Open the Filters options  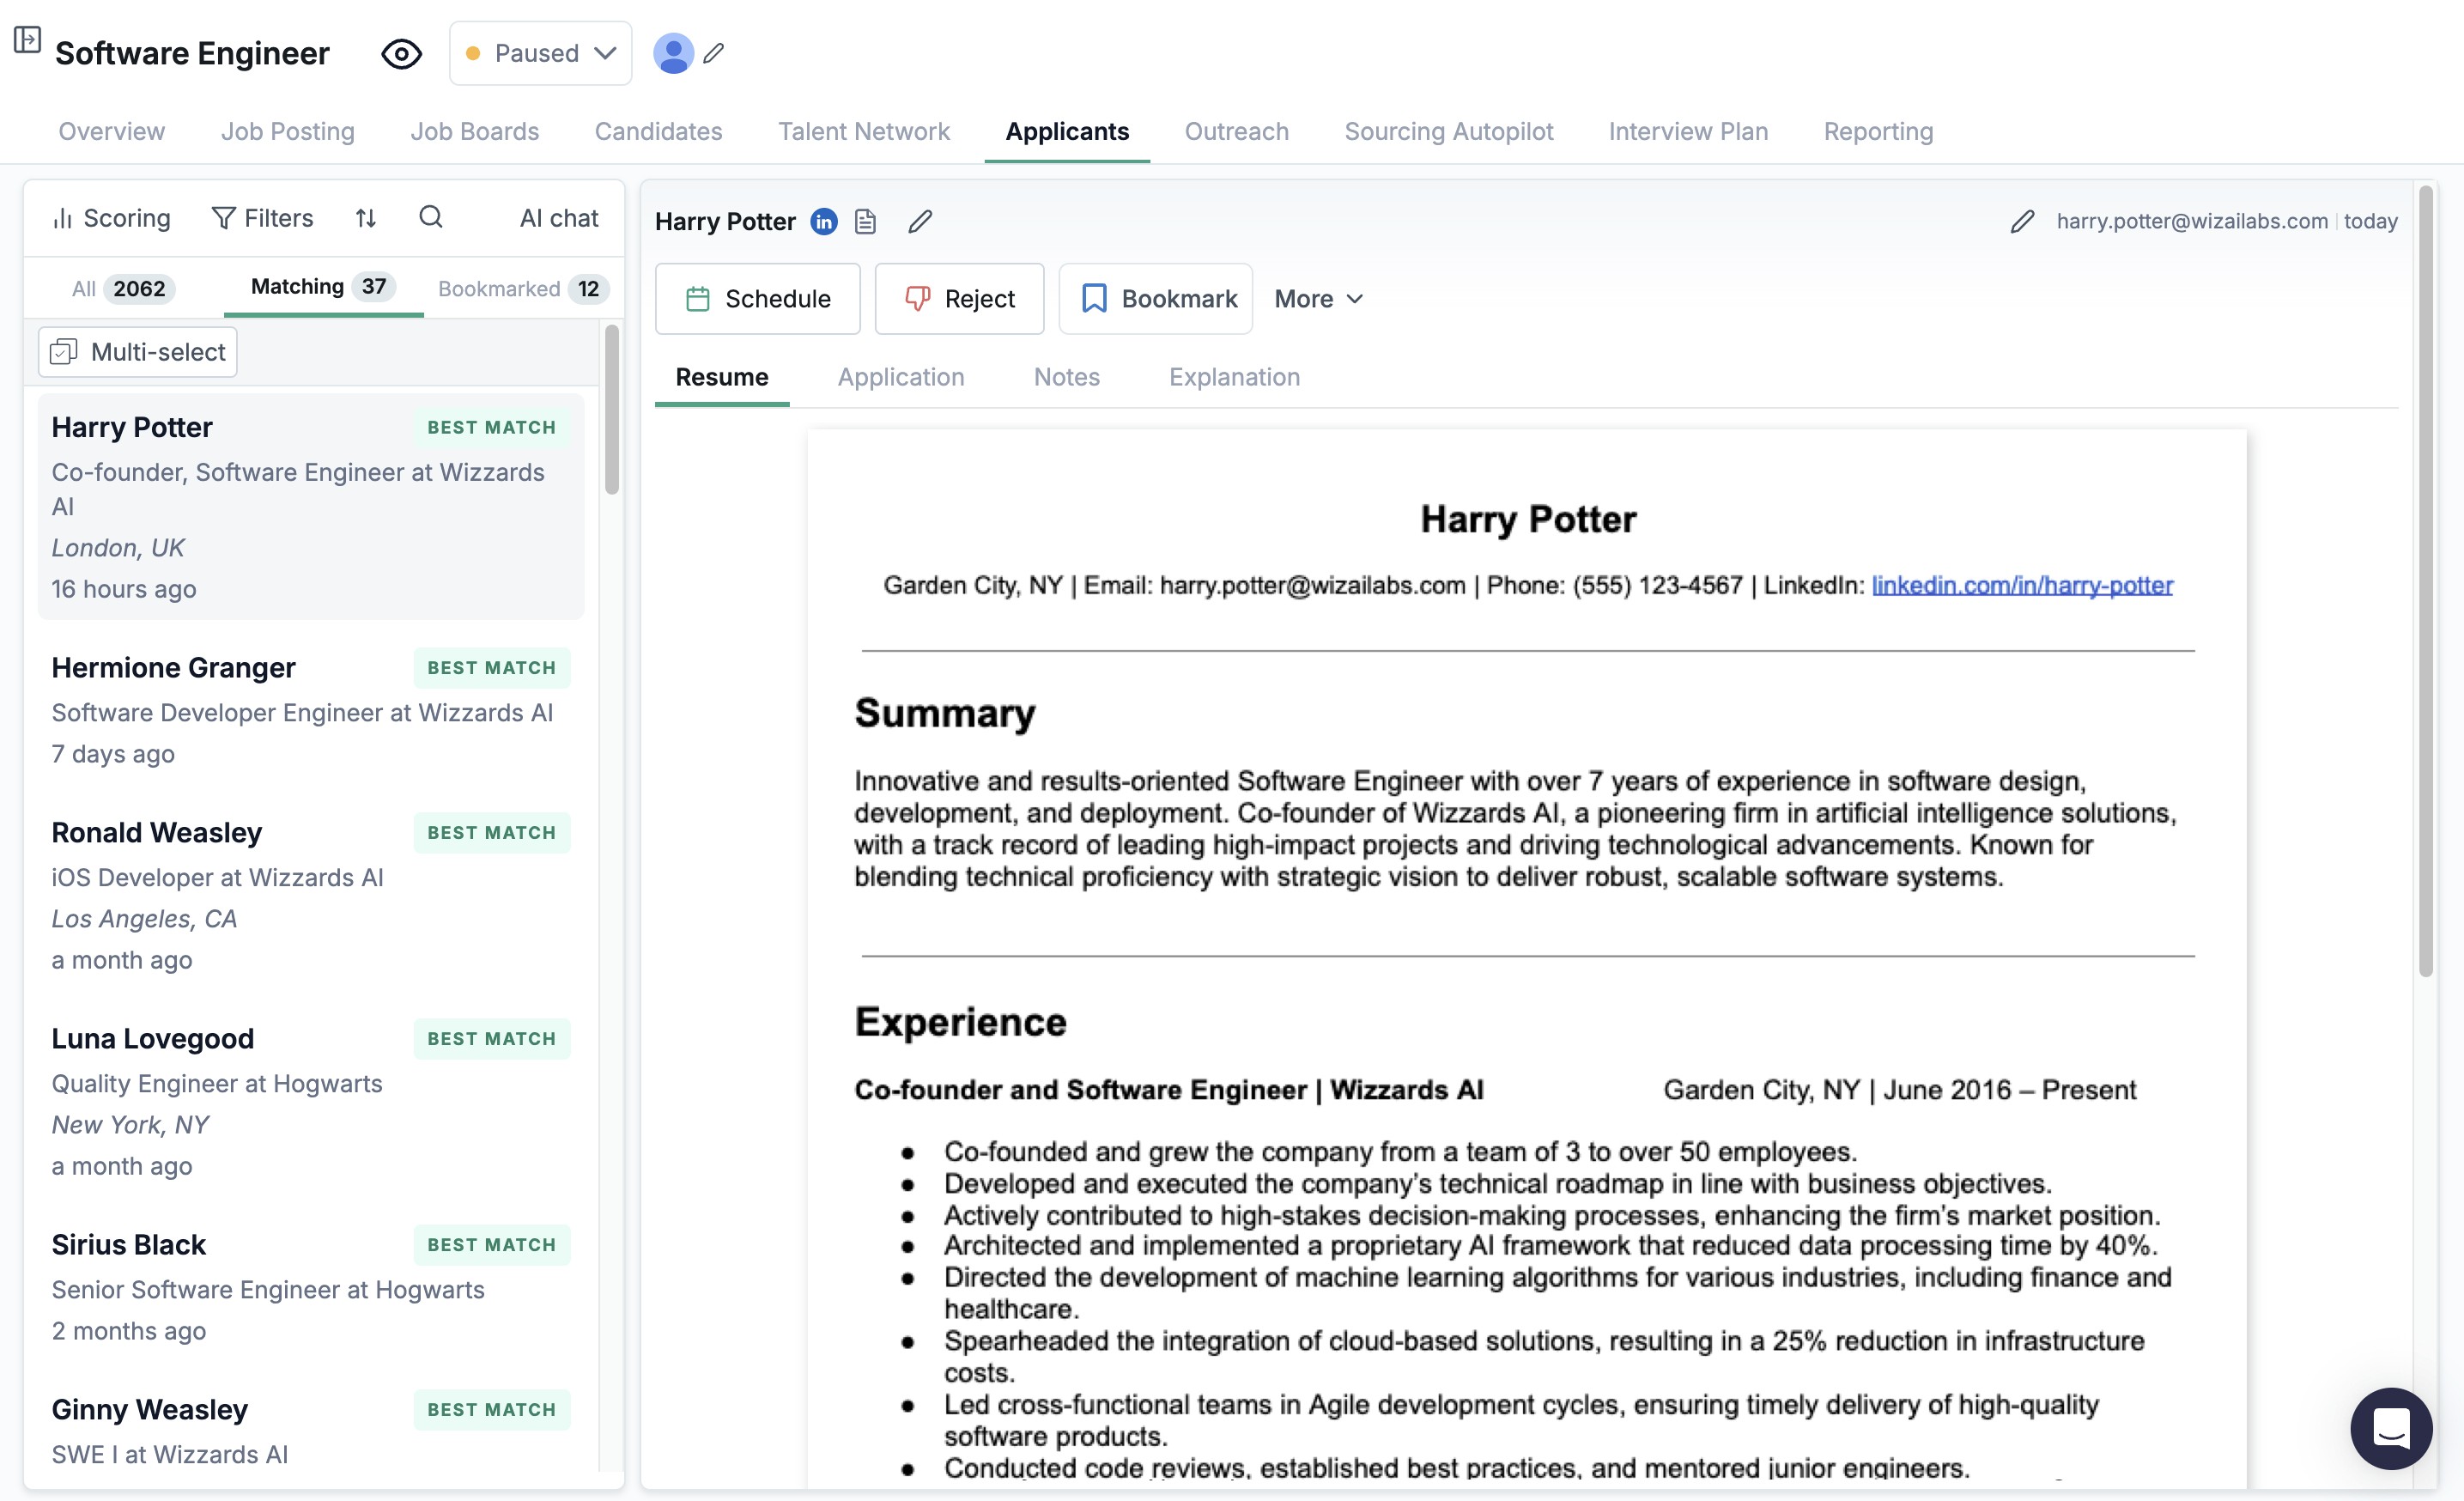[x=262, y=217]
